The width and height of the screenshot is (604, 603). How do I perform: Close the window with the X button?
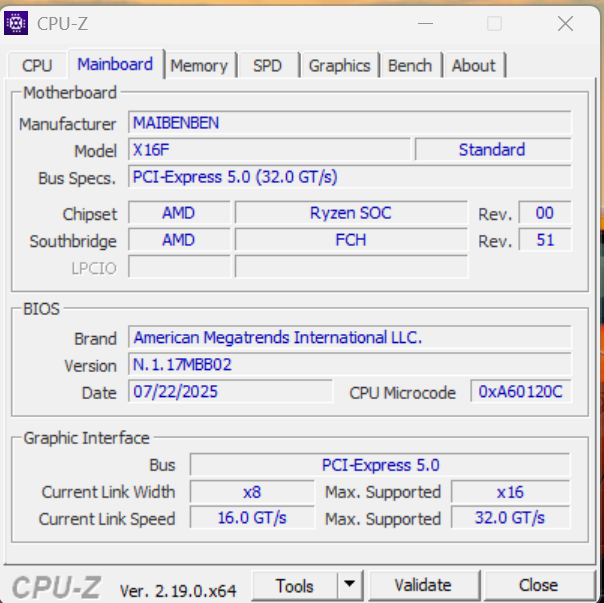pyautogui.click(x=565, y=24)
